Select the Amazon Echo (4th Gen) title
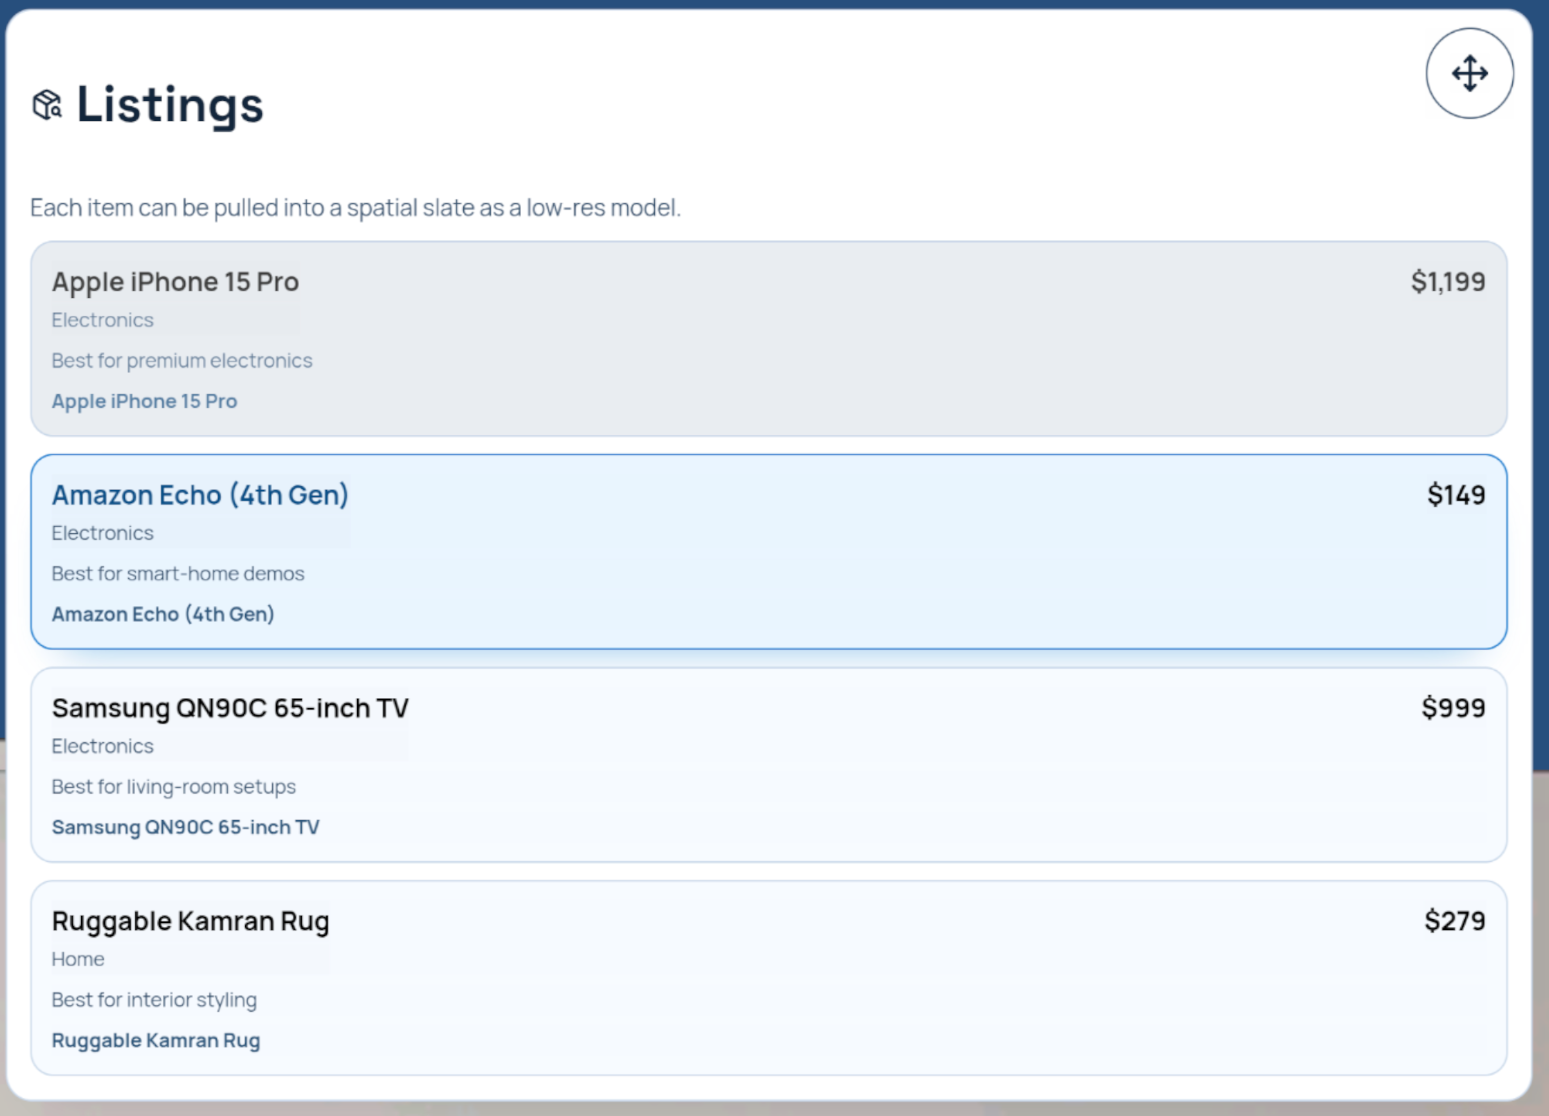 pyautogui.click(x=200, y=495)
